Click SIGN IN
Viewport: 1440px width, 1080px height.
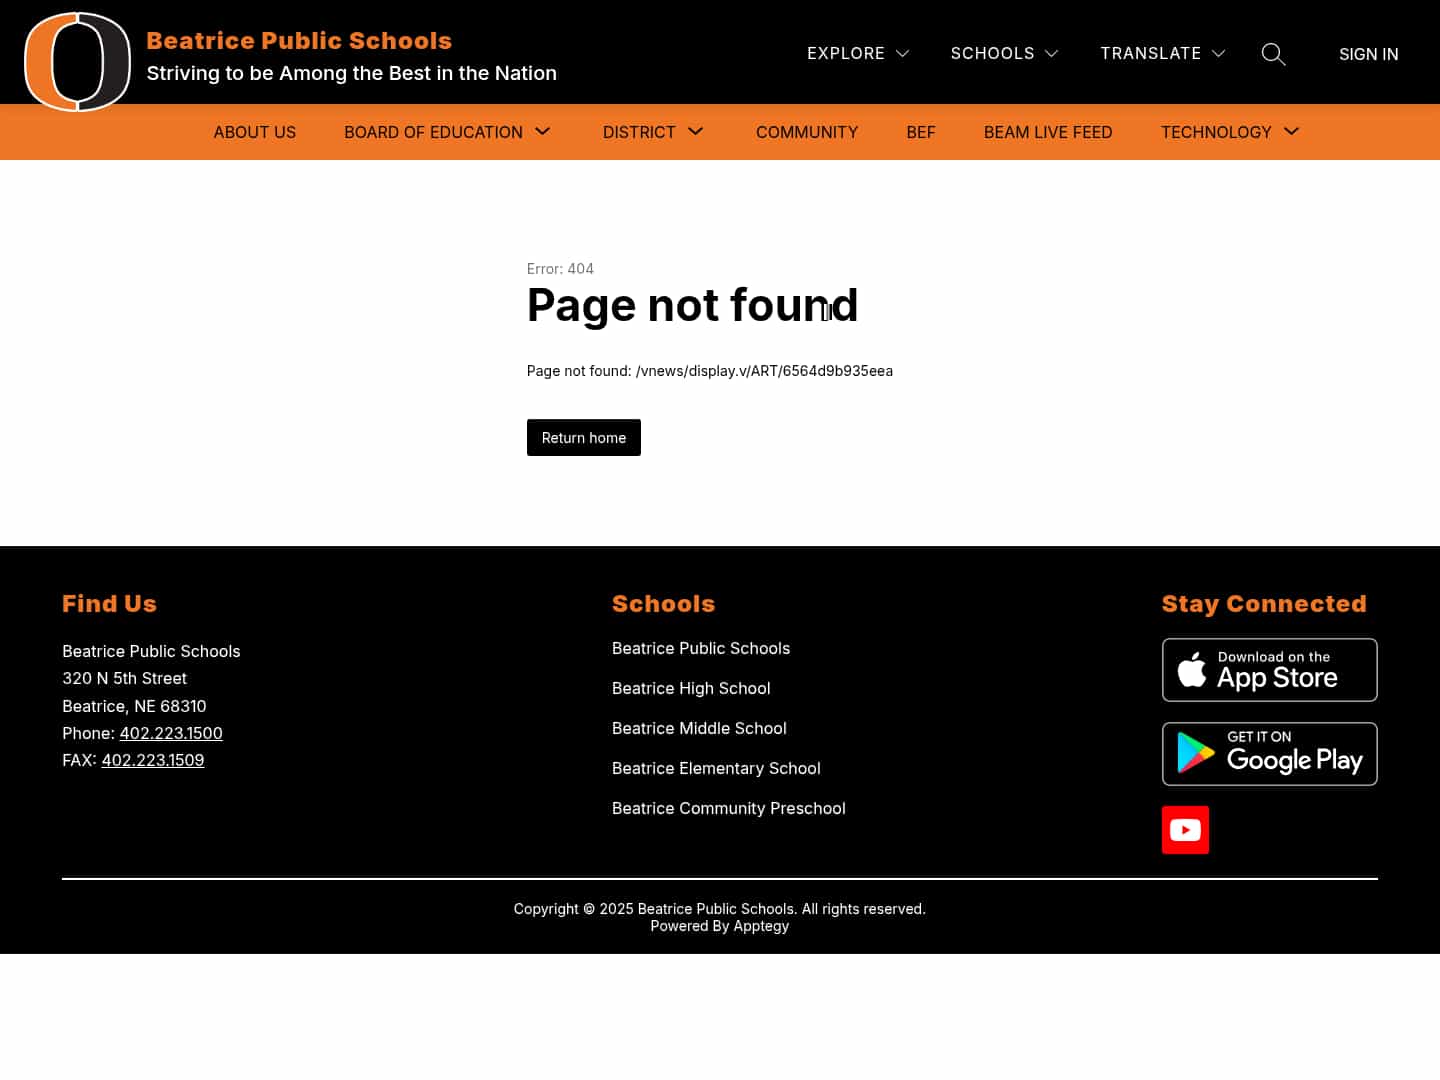[x=1368, y=54]
